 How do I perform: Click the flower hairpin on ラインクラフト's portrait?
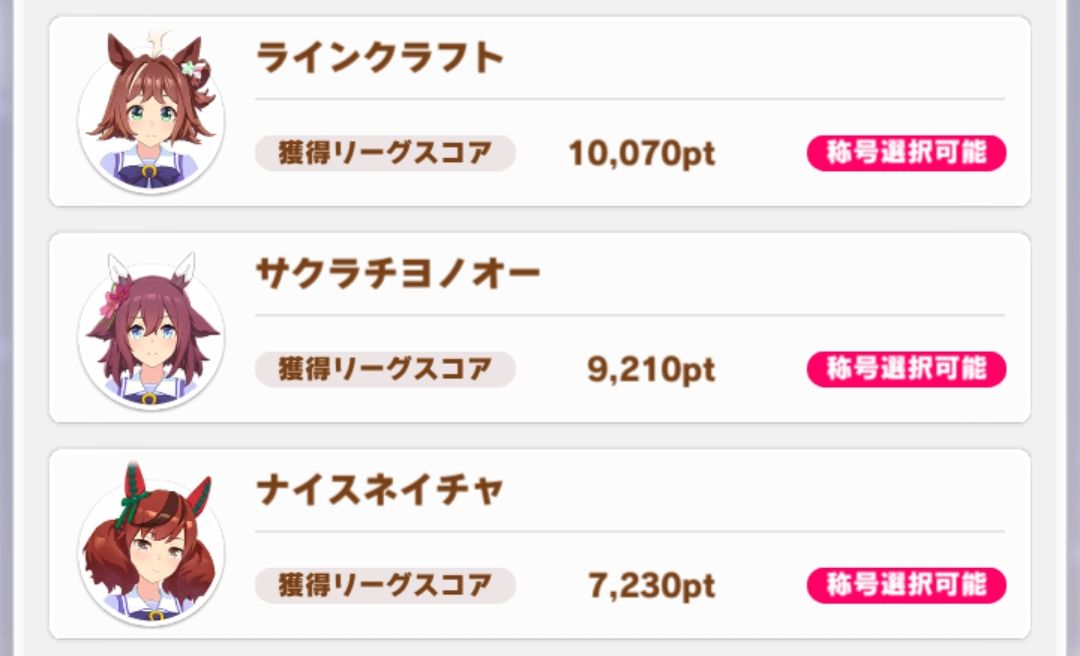[x=193, y=70]
